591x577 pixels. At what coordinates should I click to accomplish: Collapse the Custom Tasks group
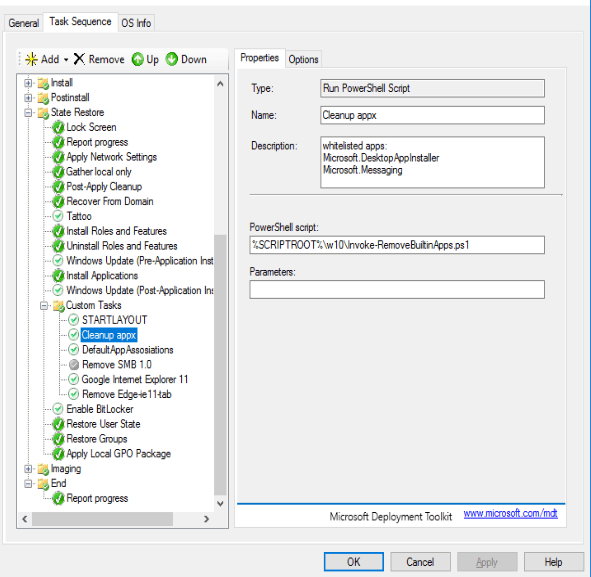tap(44, 305)
